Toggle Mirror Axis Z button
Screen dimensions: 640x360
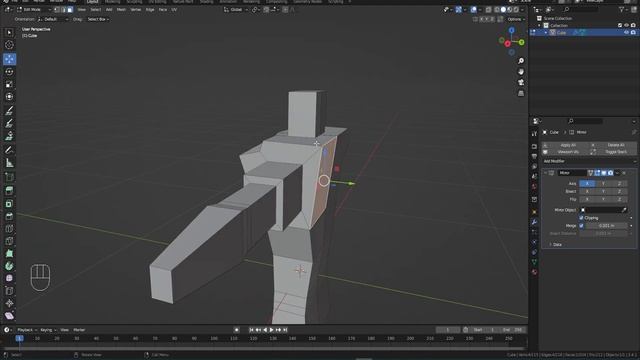[619, 184]
